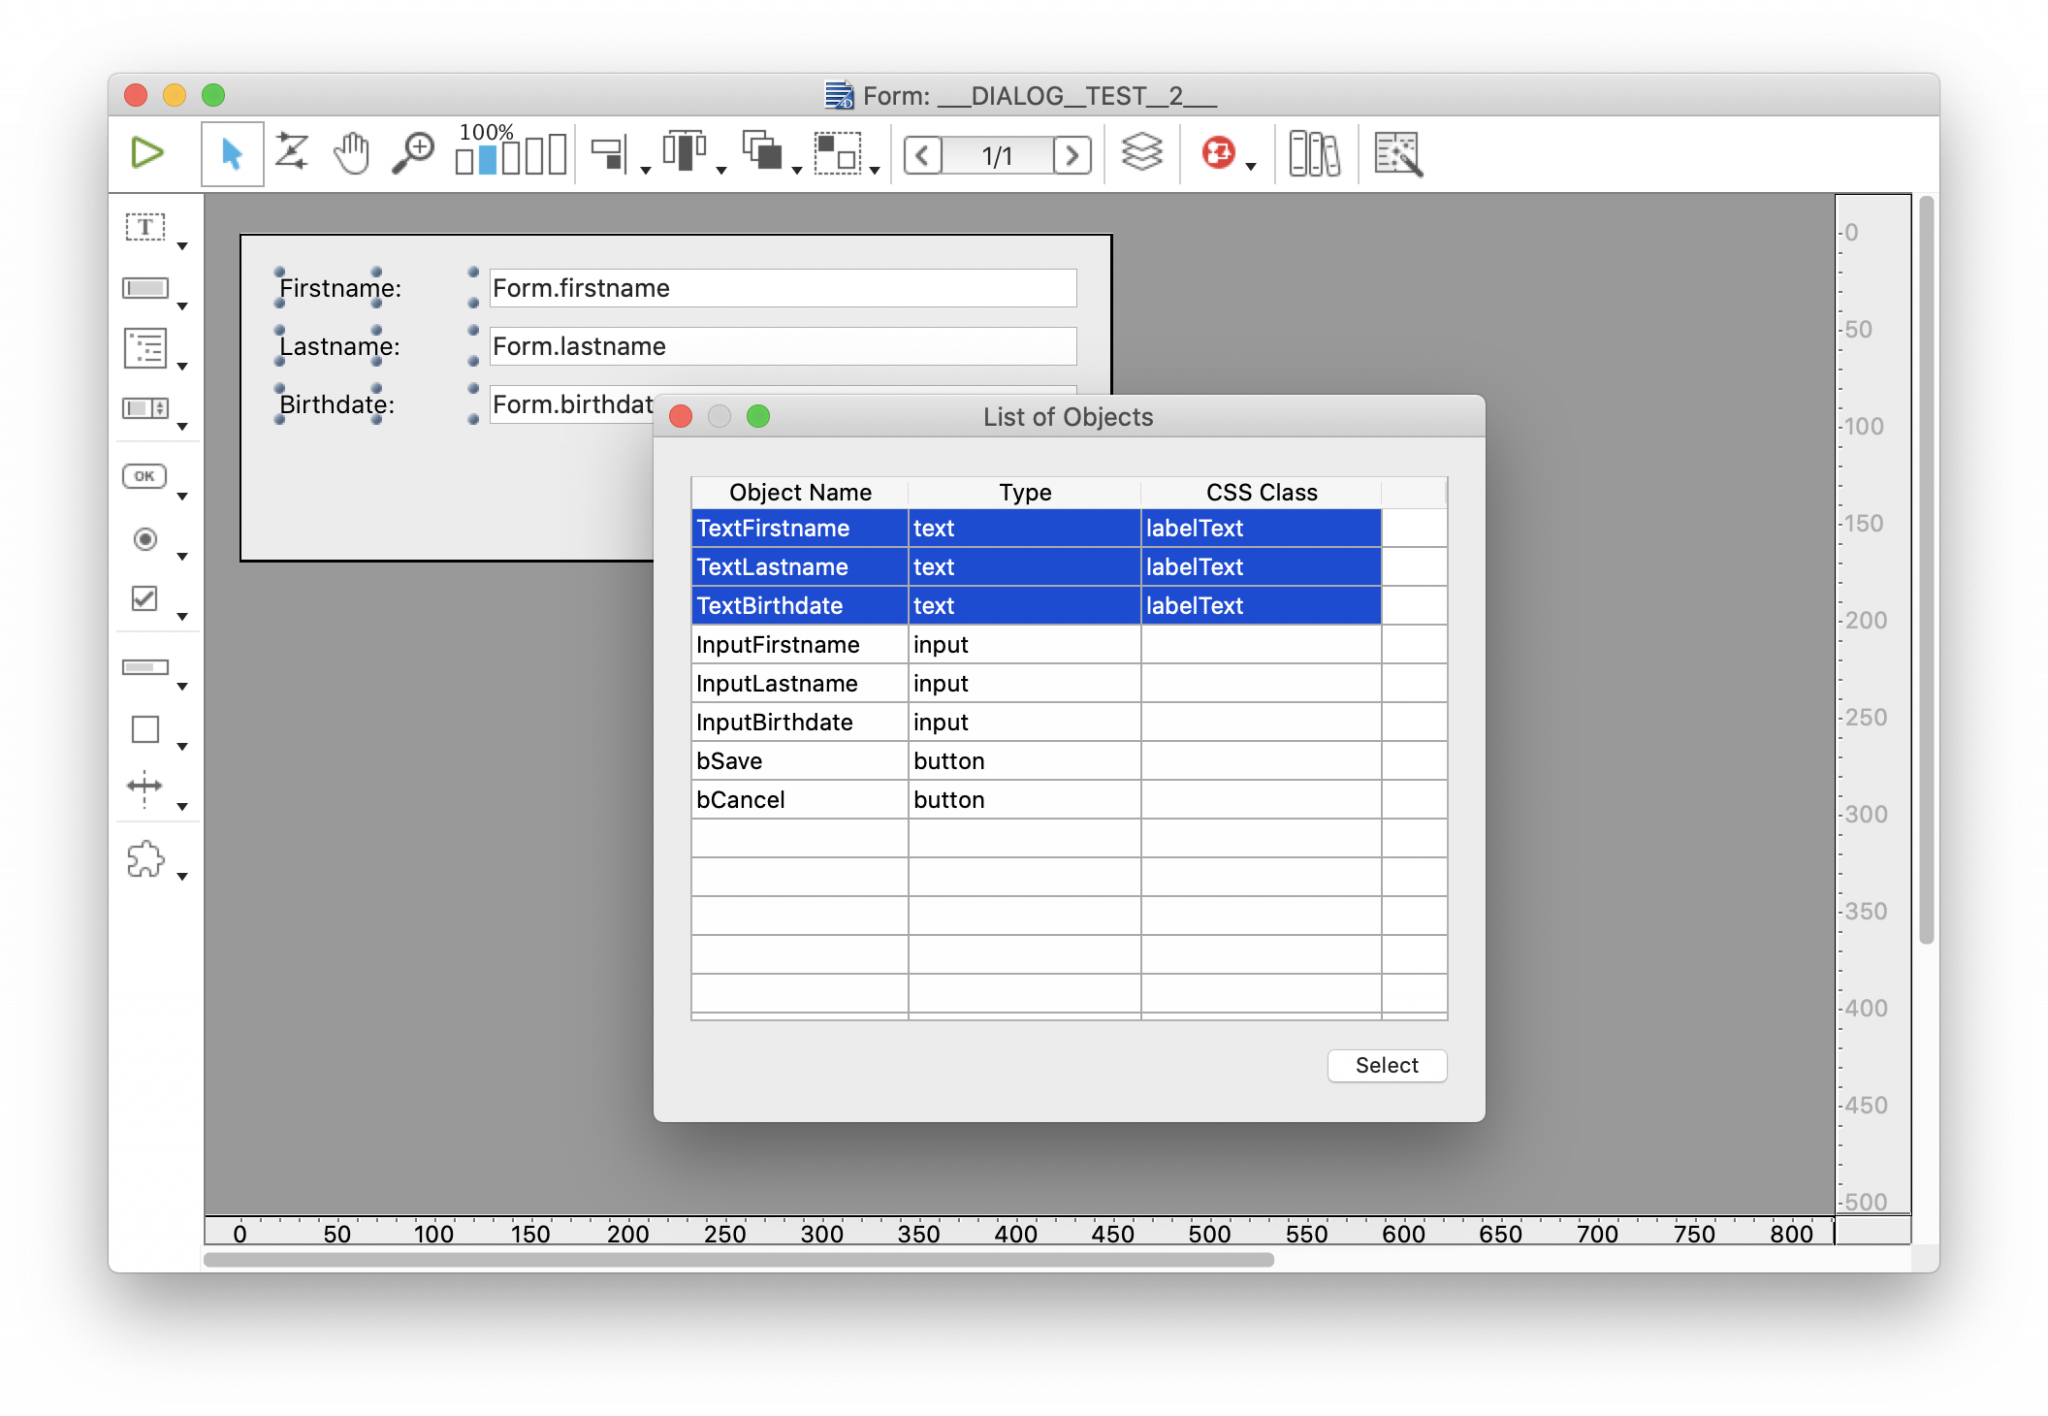Click the Form.firstname input field
2048x1416 pixels.
[783, 288]
